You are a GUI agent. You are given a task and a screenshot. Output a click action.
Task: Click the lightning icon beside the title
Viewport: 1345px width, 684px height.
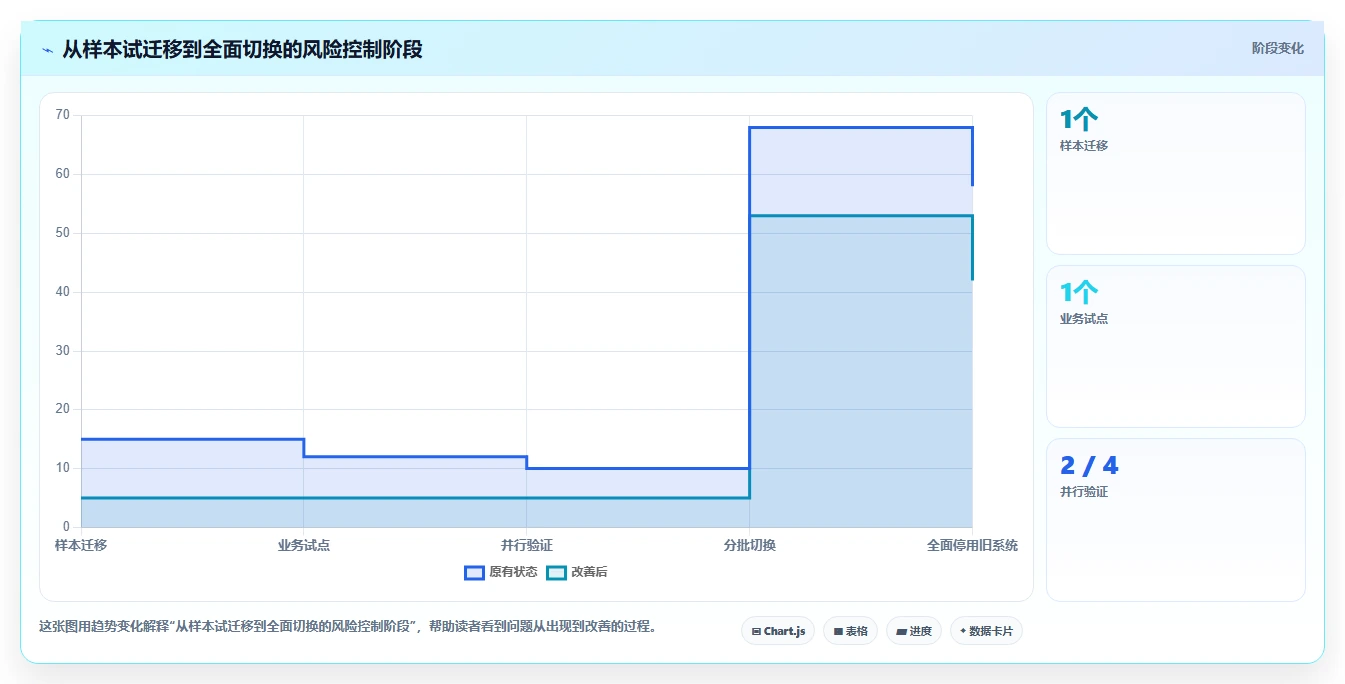(x=47, y=50)
